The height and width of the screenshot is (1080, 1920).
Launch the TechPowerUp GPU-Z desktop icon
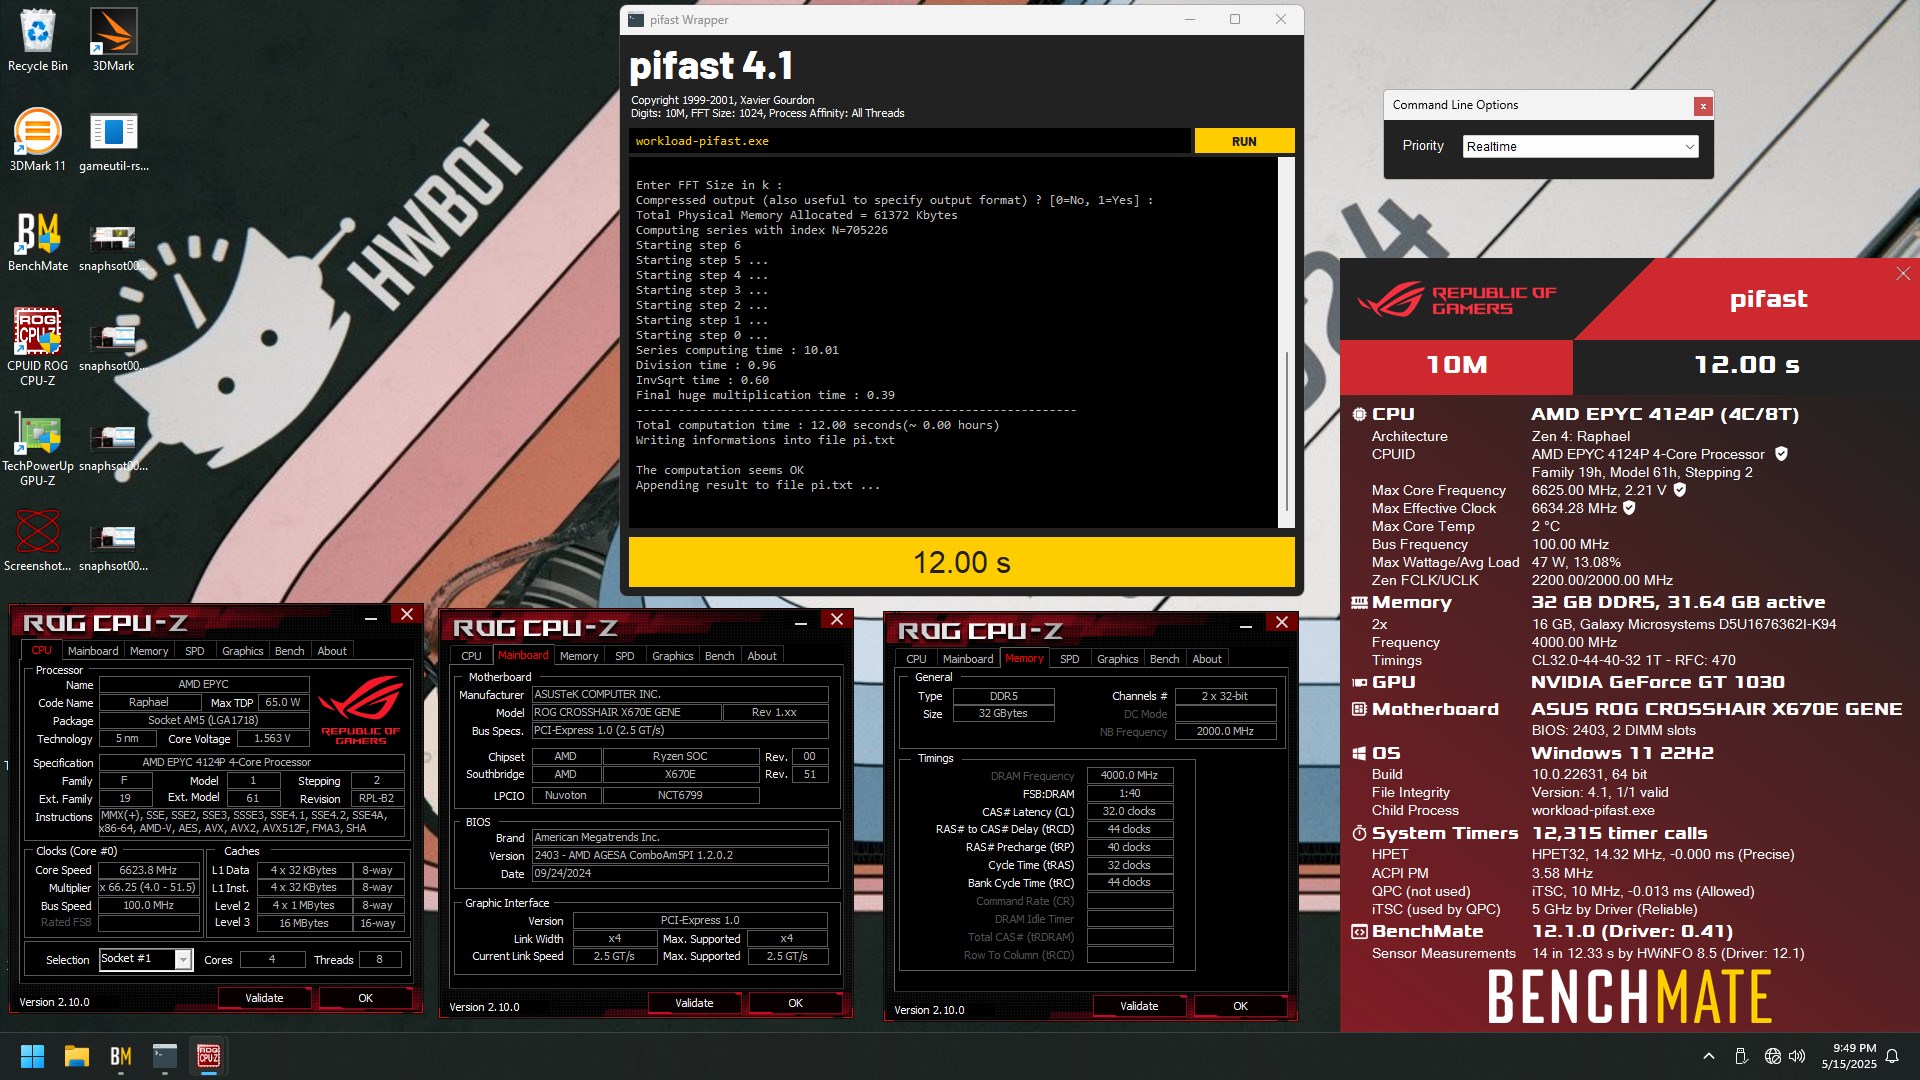pos(38,446)
